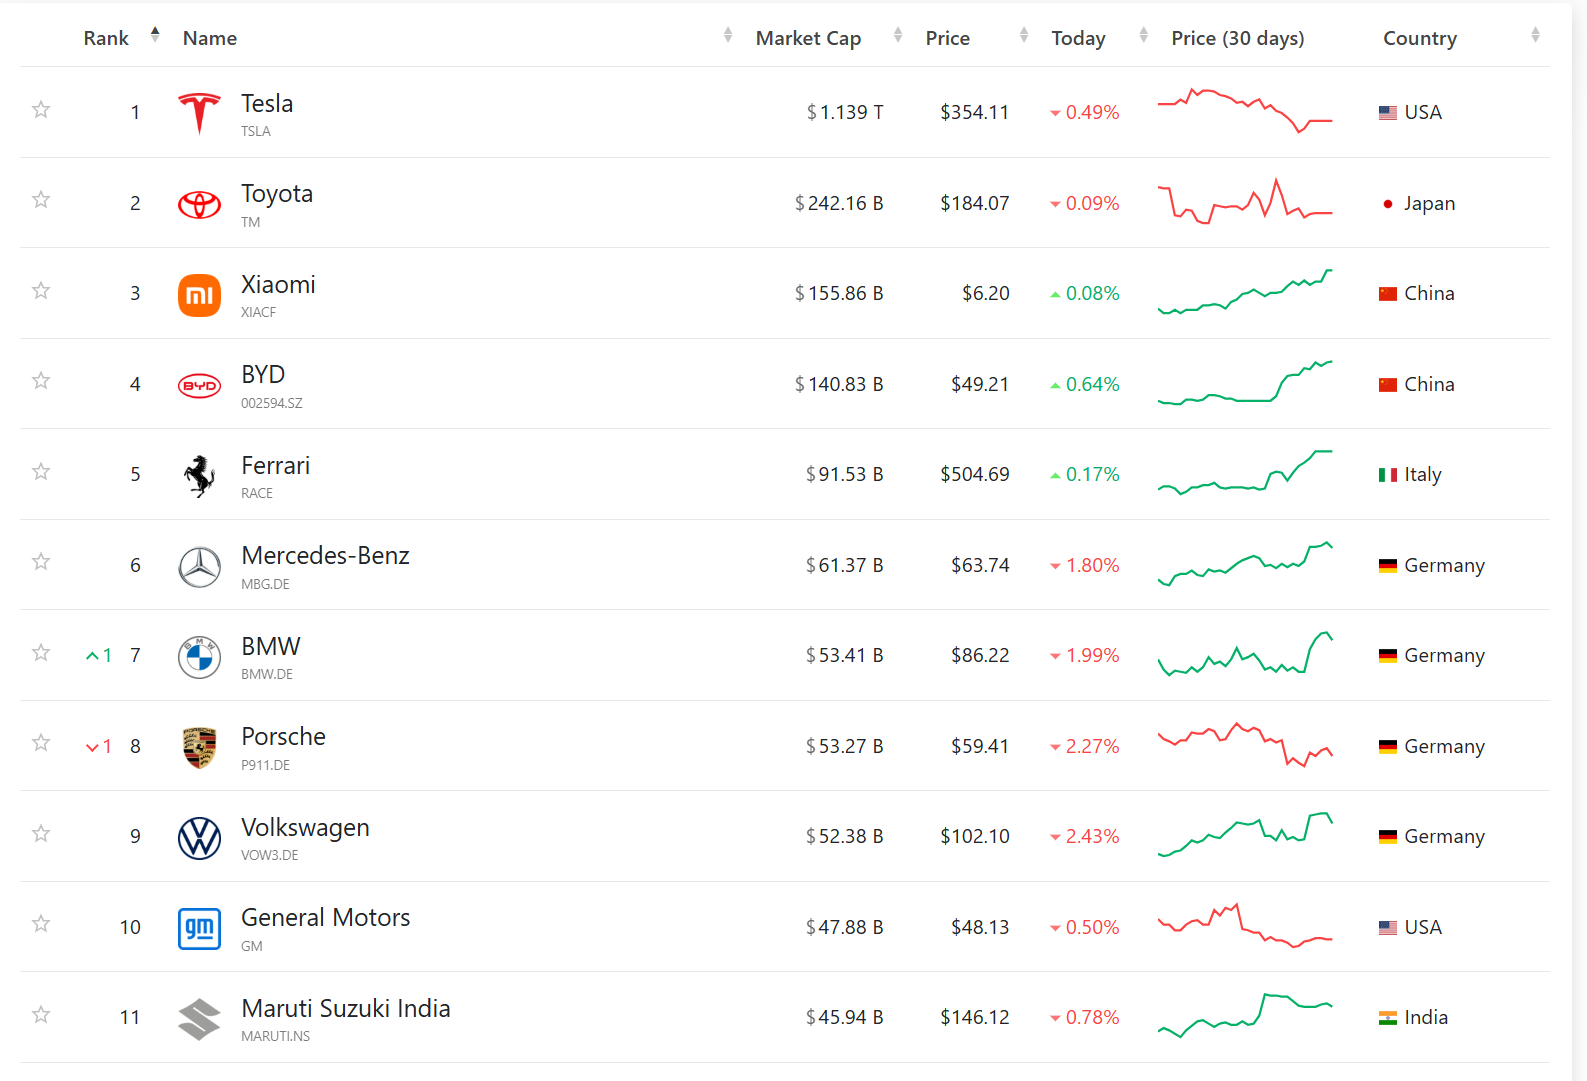Open the Tesla company page
Screen dimensions: 1587x1081
tap(267, 103)
